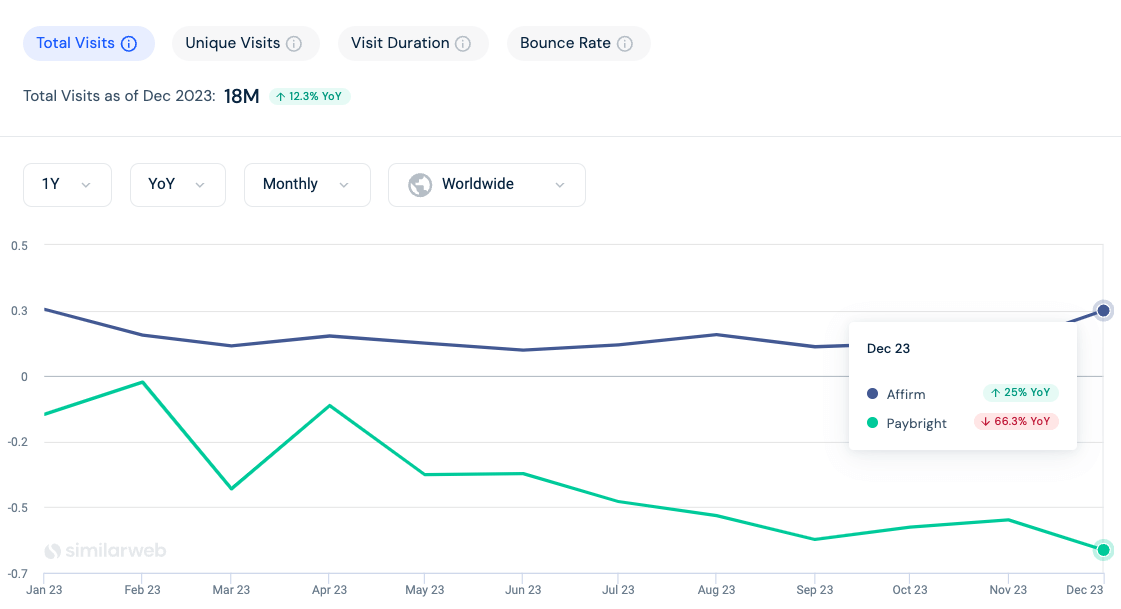Open the Worldwide region dropdown
Viewport: 1121px width, 609px height.
coord(487,184)
